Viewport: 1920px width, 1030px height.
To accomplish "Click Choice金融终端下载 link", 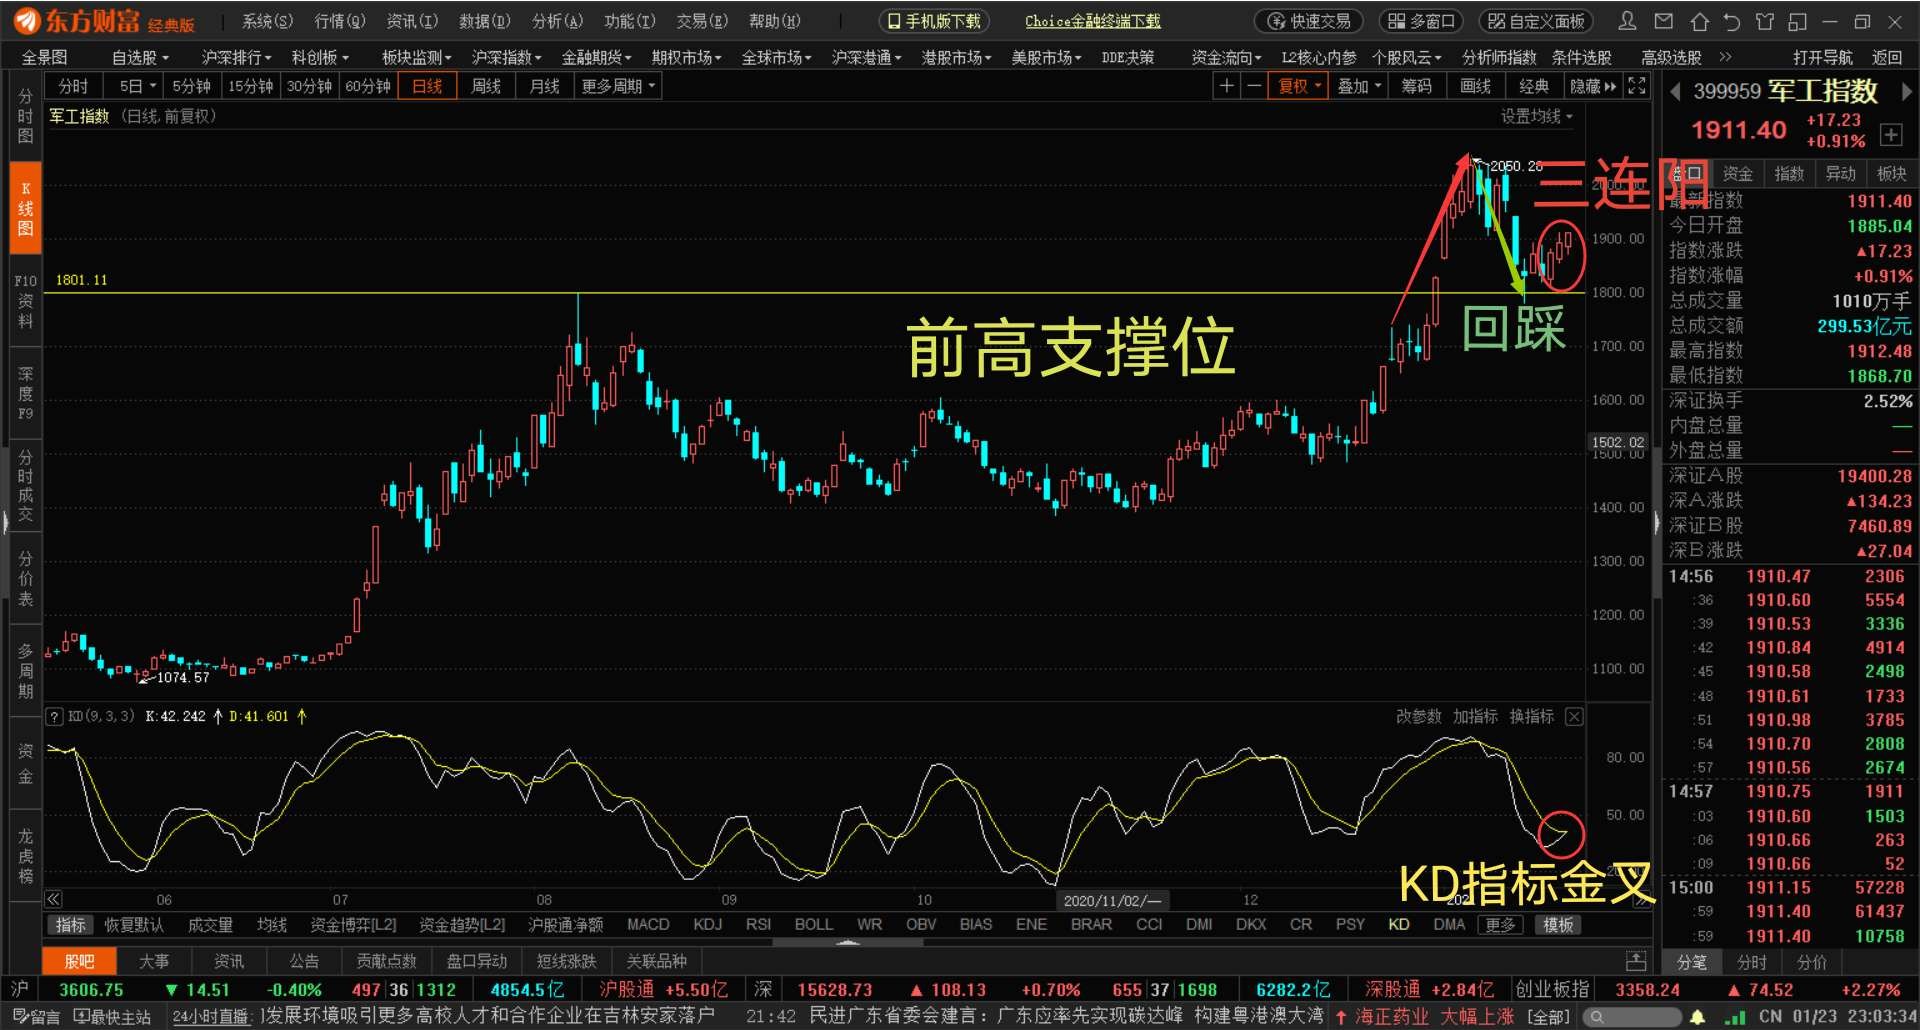I will click(x=1092, y=21).
